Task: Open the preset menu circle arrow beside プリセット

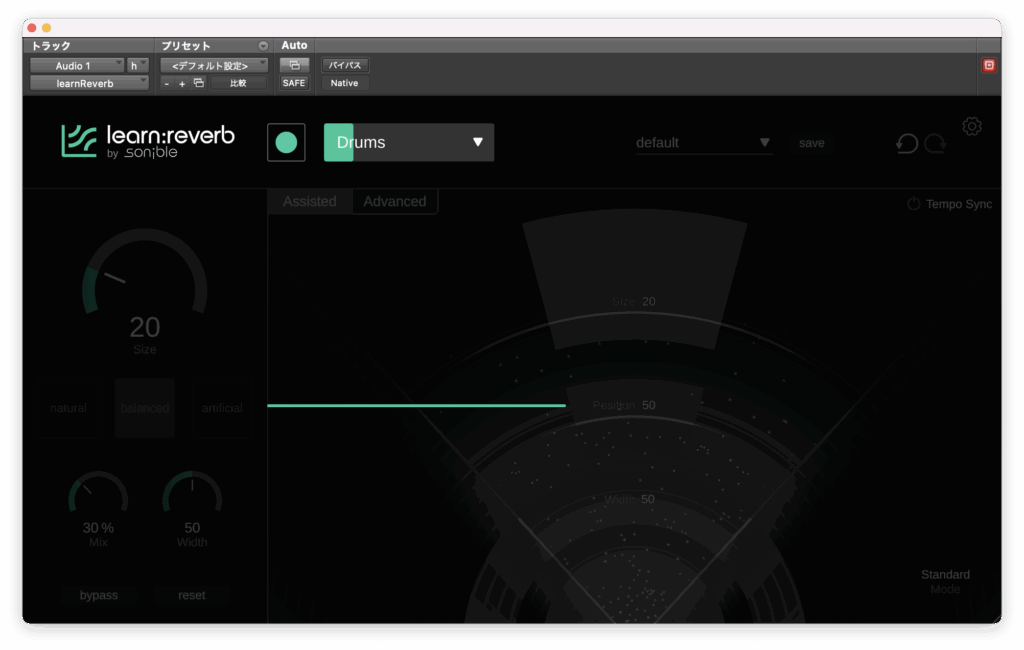Action: [x=263, y=46]
